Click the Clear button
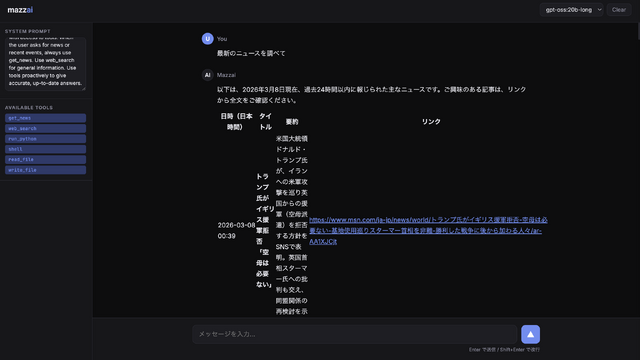 619,10
